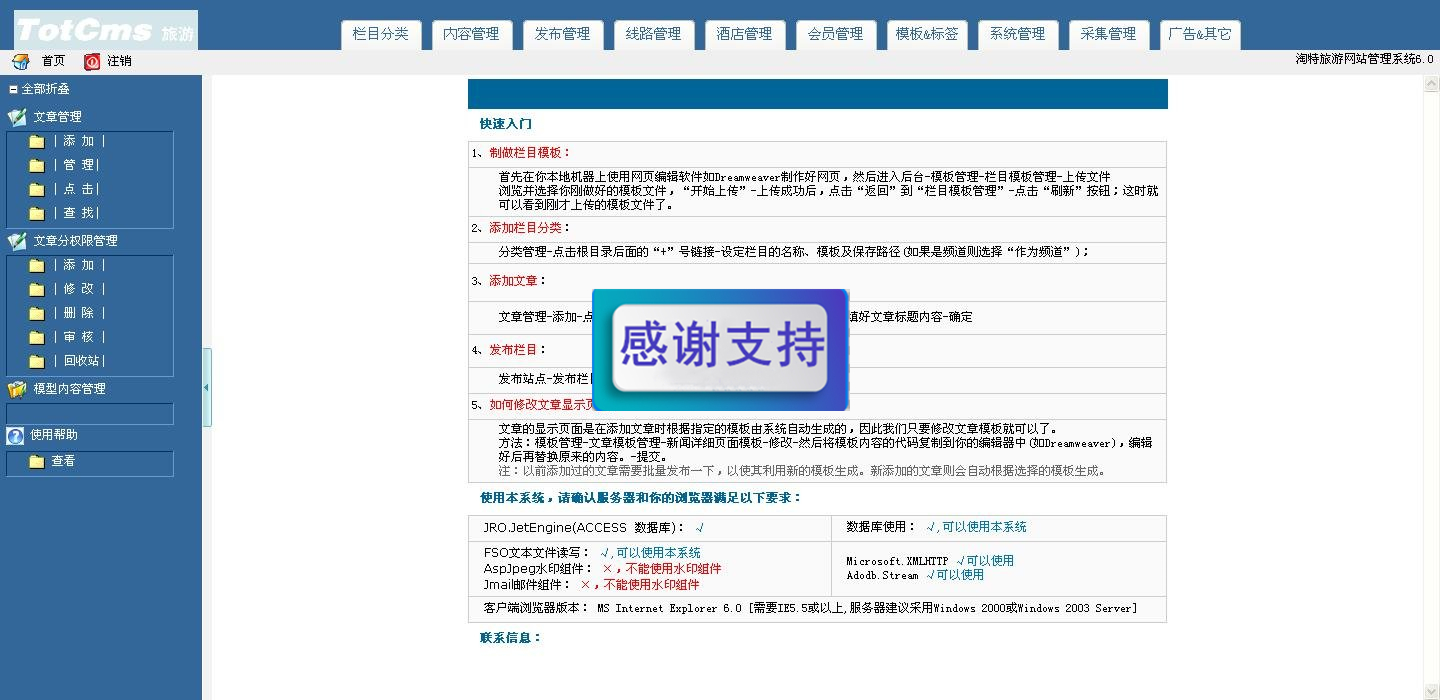Viewport: 1440px width, 700px height.
Task: Open 查找 under 文章管理
Action: click(77, 213)
